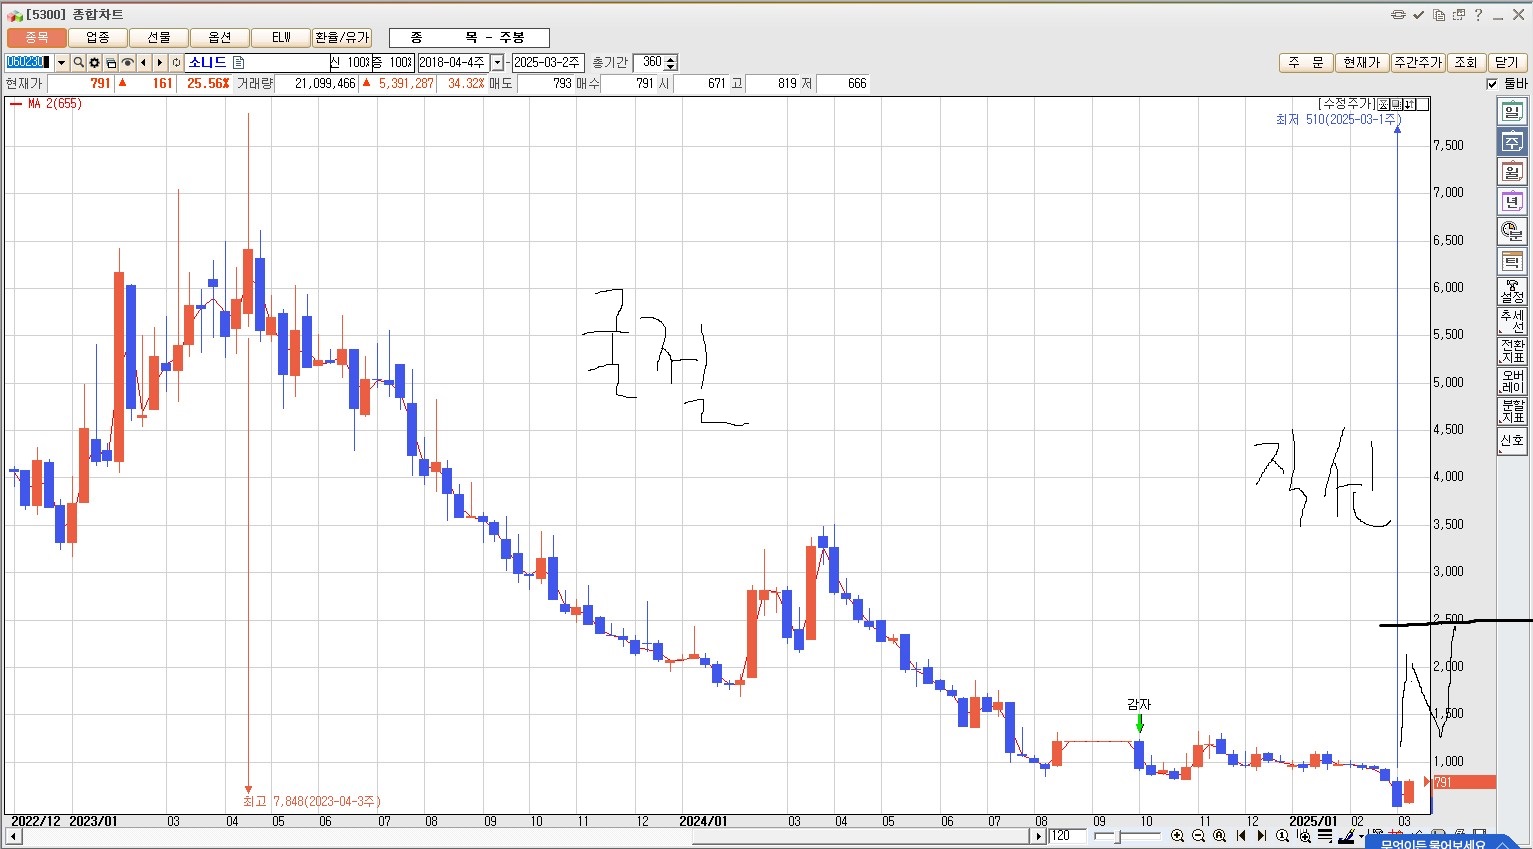Open tick (틱) chart icon
The height and width of the screenshot is (849, 1533).
click(x=1511, y=262)
